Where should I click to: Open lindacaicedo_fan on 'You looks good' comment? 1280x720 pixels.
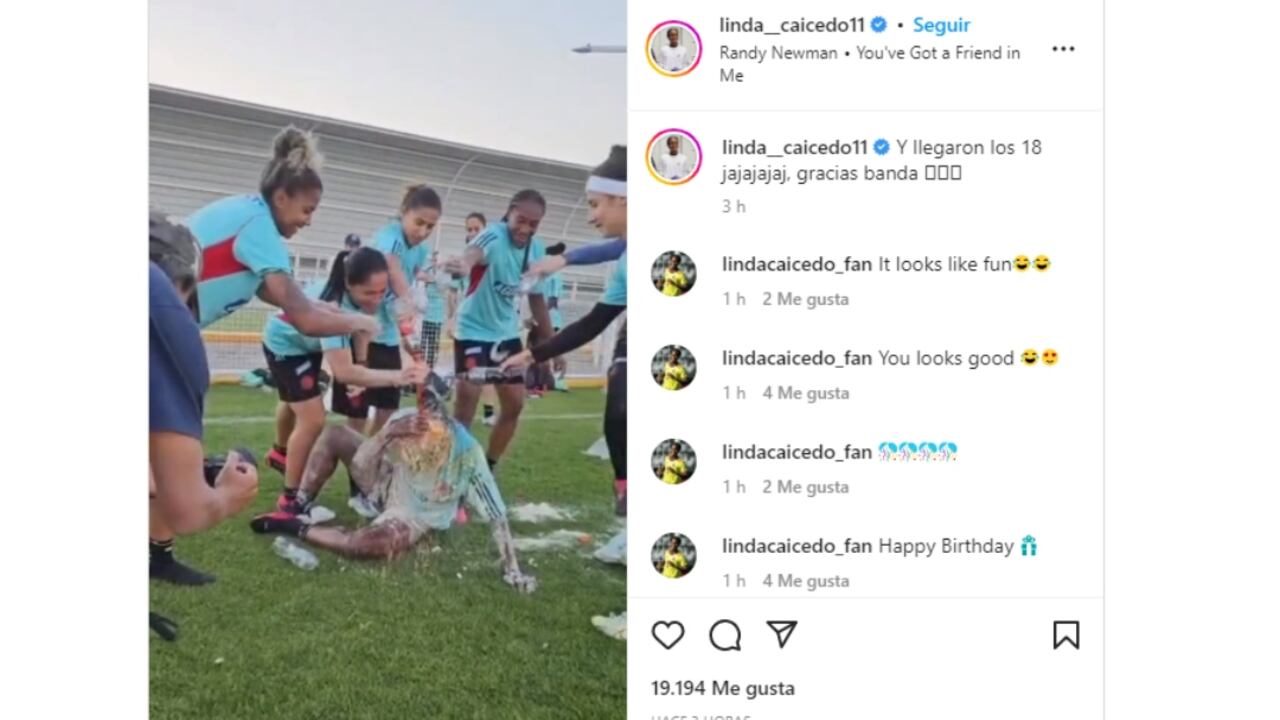[x=797, y=358]
